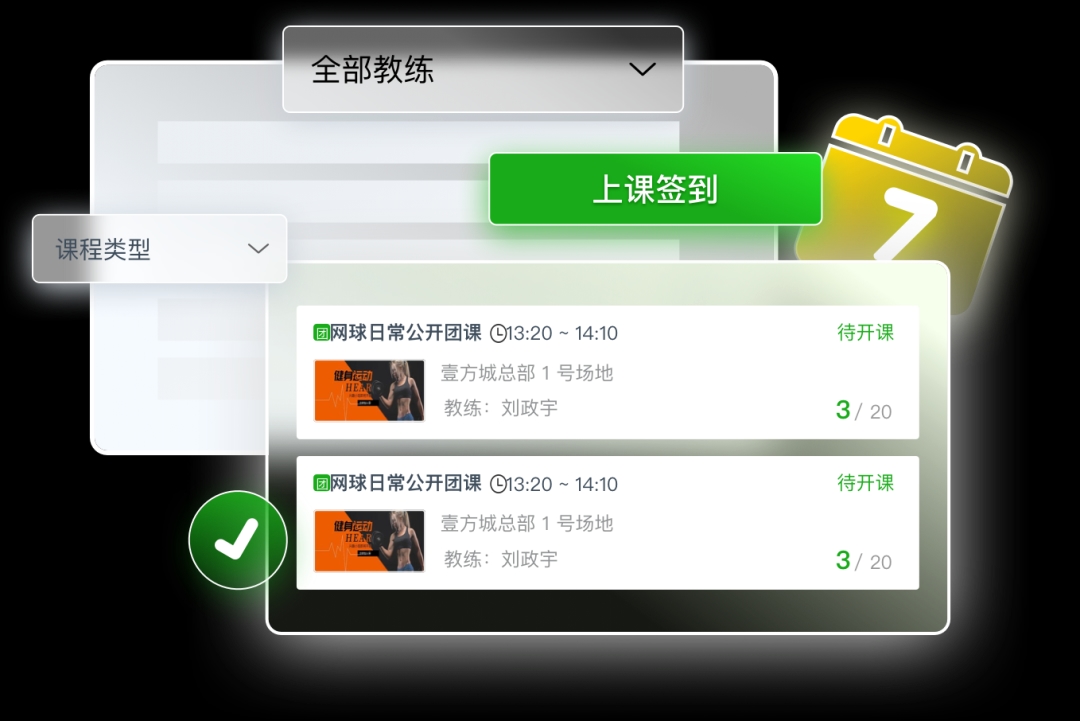
Task: Click the clock icon in second course card
Action: click(x=498, y=484)
